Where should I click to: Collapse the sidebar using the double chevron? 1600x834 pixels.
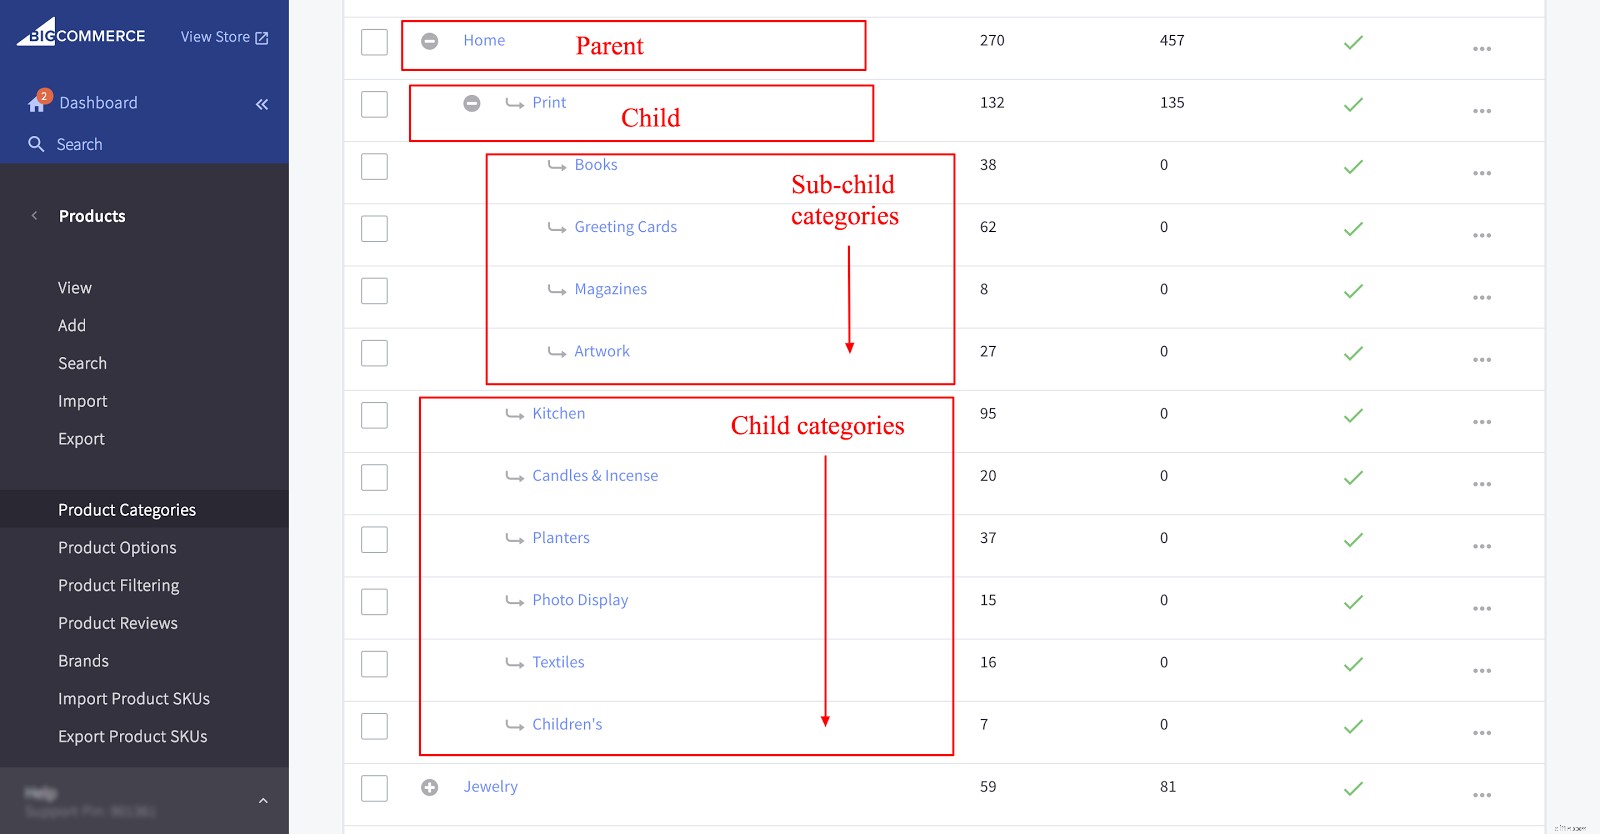[262, 103]
